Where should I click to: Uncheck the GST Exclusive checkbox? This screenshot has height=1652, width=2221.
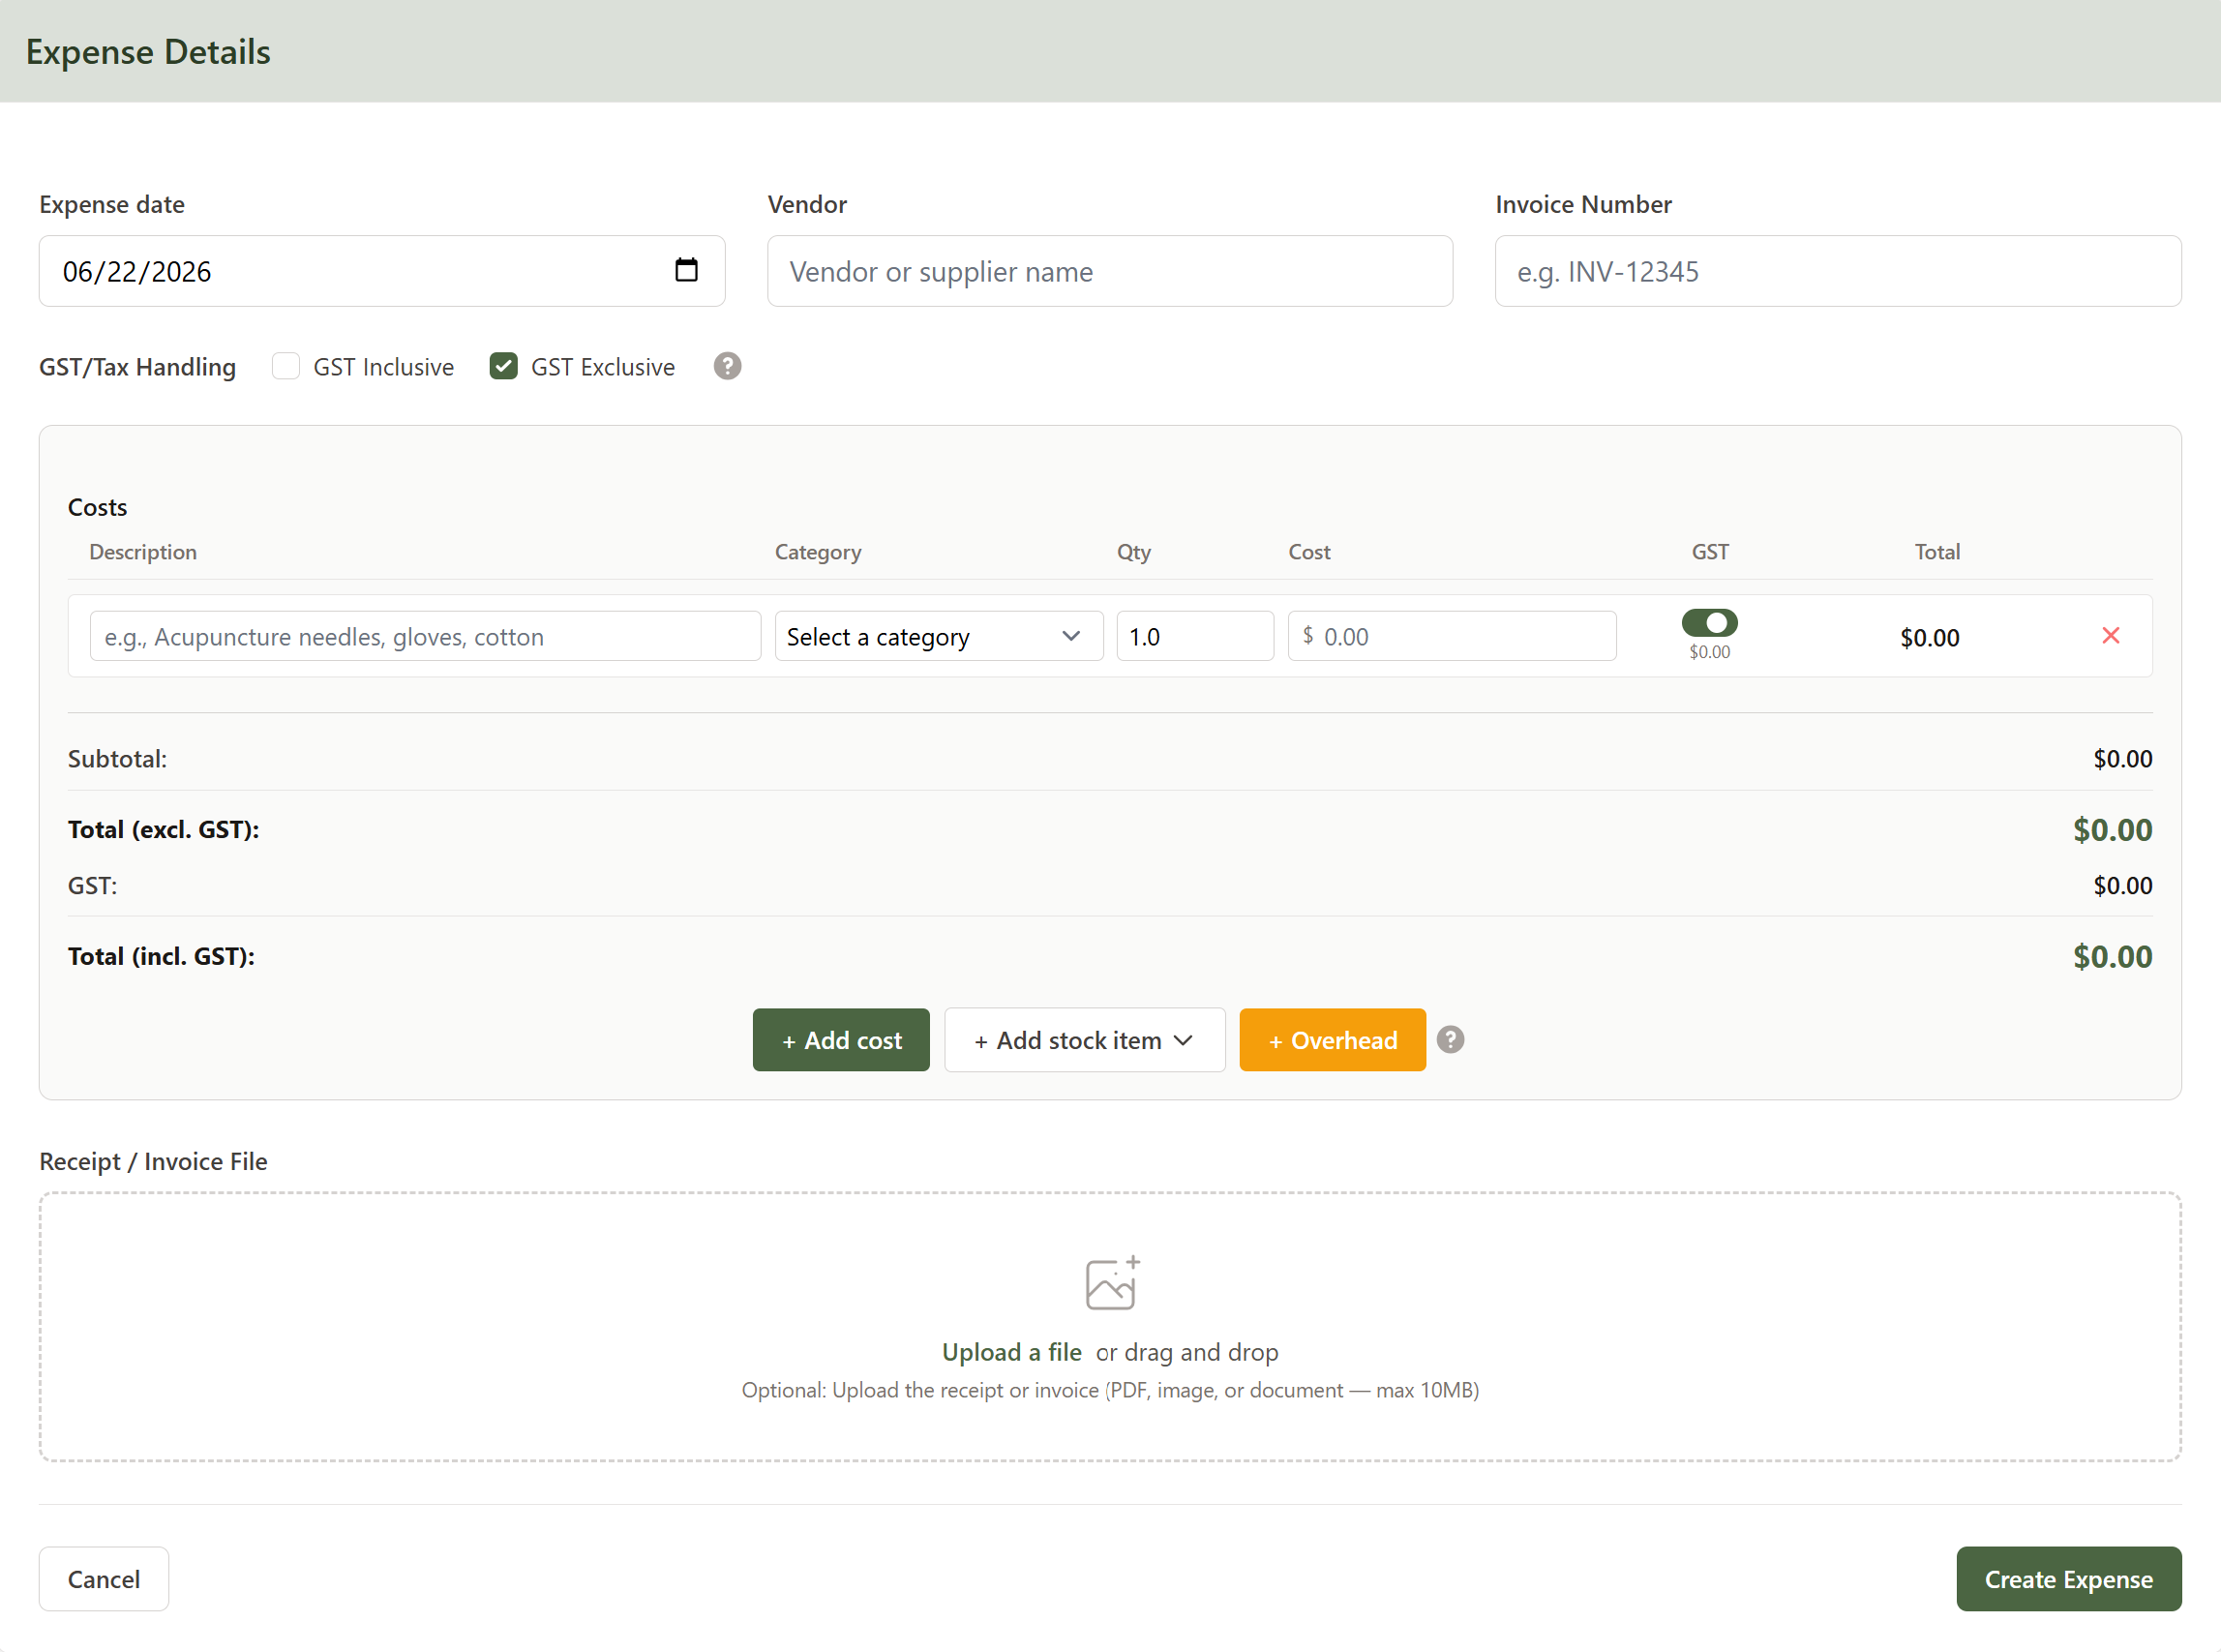point(503,366)
